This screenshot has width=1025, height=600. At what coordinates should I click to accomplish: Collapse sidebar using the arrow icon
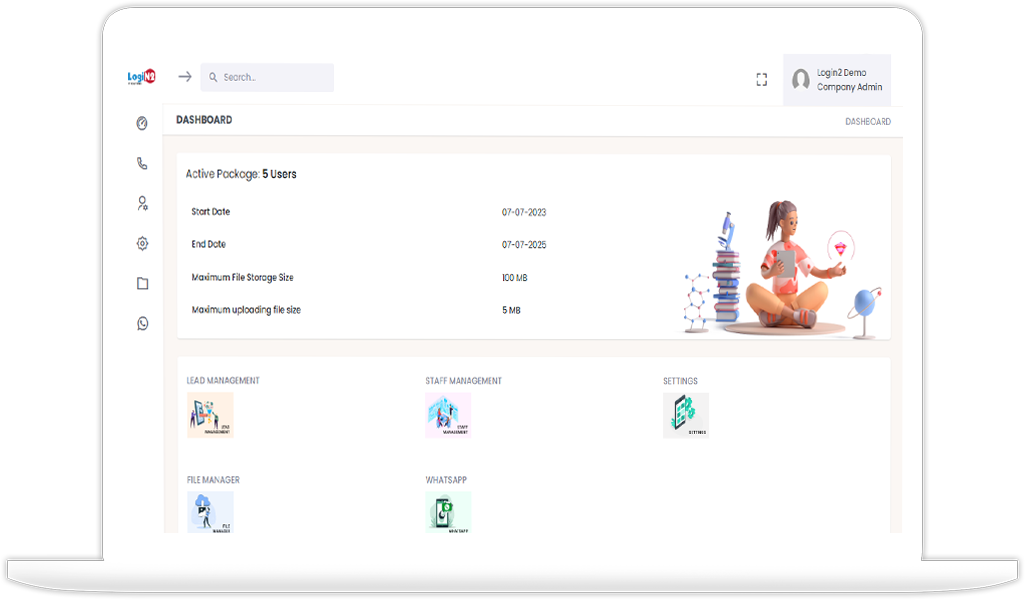pyautogui.click(x=184, y=77)
